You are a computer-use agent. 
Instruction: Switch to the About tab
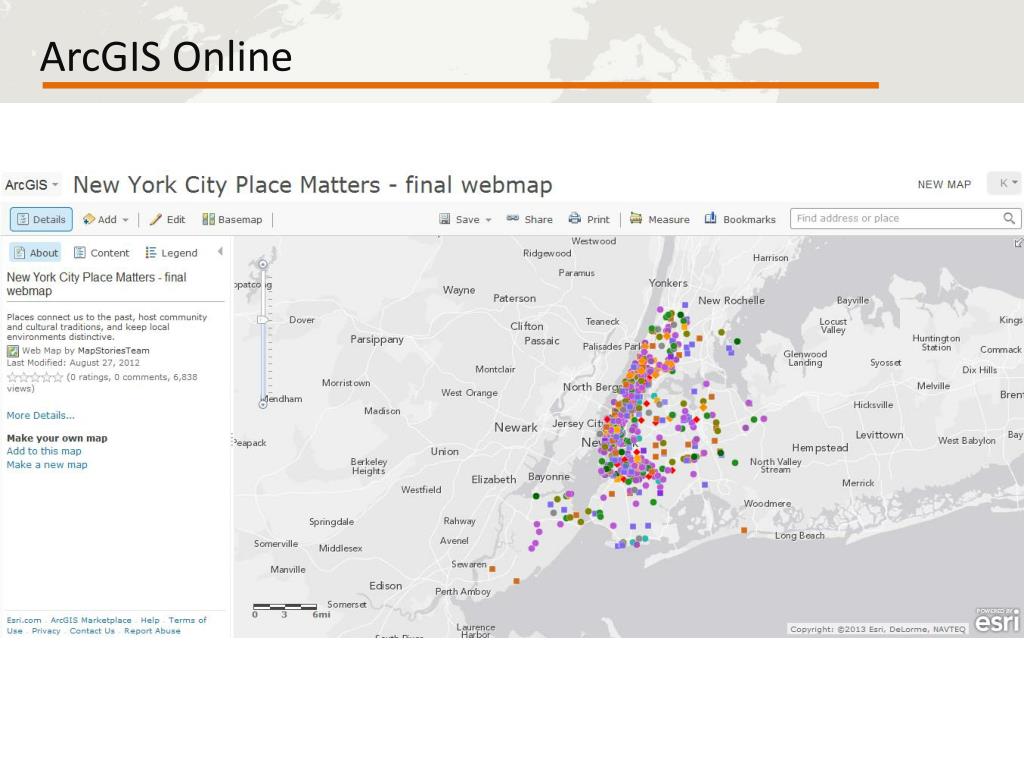pos(37,253)
